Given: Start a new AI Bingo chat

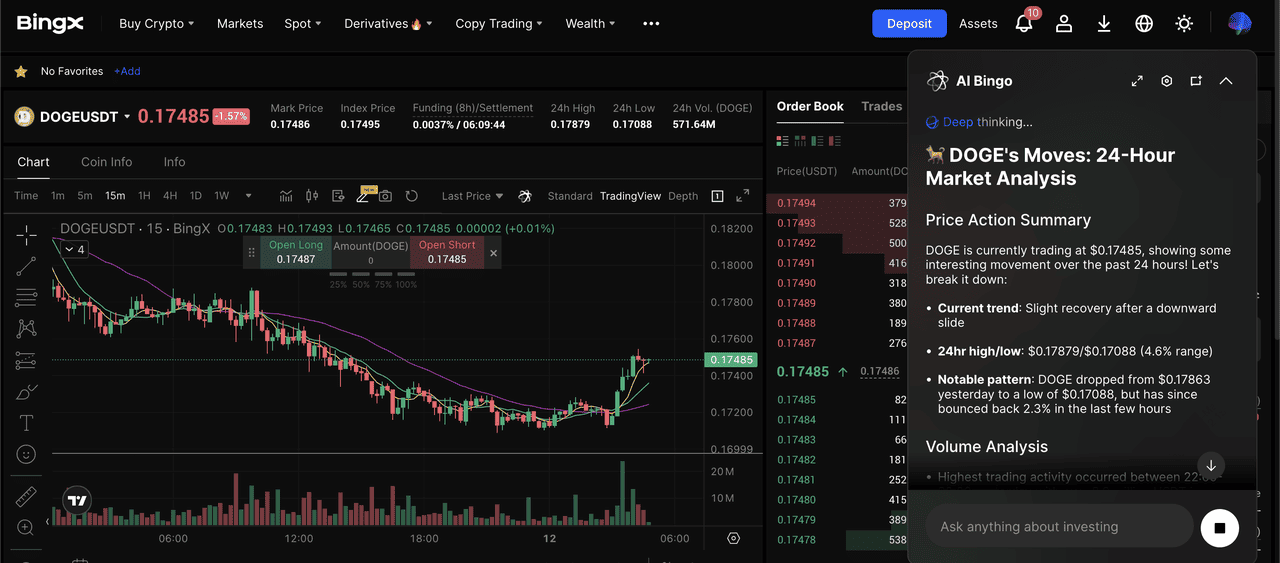Looking at the screenshot, I should (1196, 81).
